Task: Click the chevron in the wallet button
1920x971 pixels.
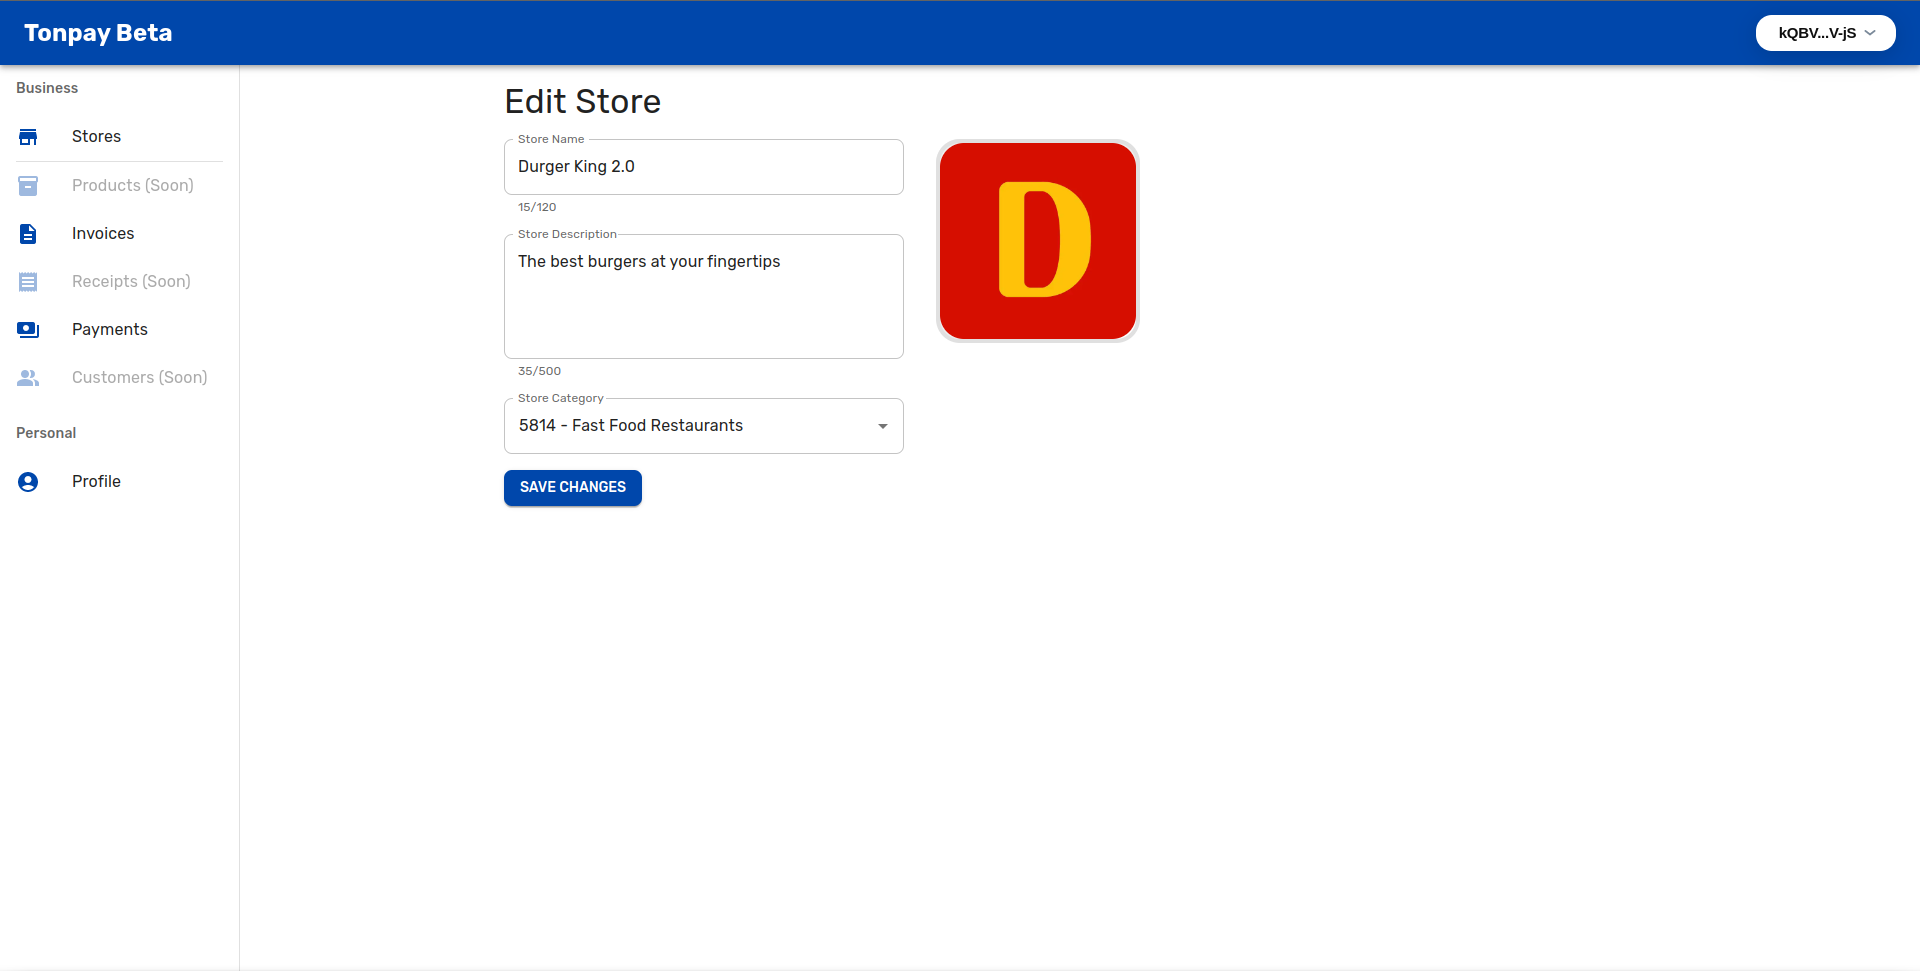Action: [x=1870, y=33]
